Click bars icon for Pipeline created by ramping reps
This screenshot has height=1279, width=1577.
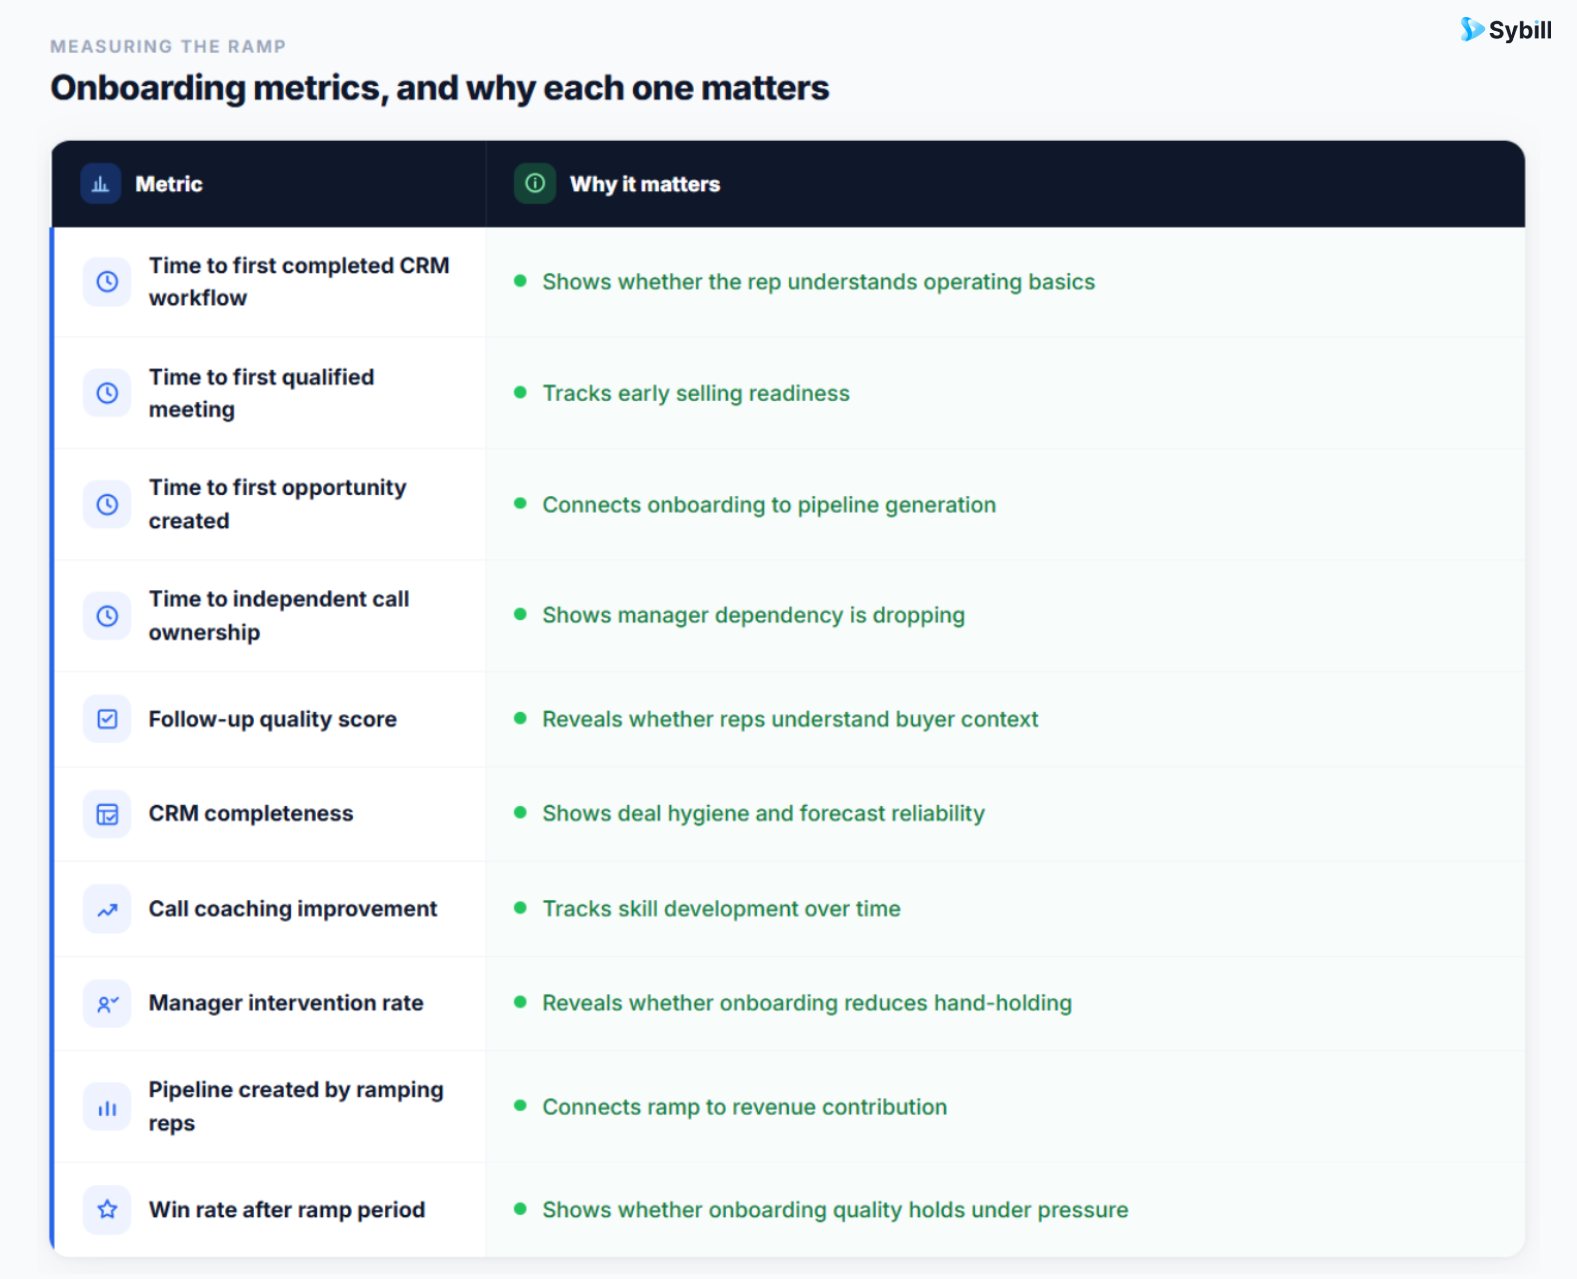click(x=107, y=1107)
